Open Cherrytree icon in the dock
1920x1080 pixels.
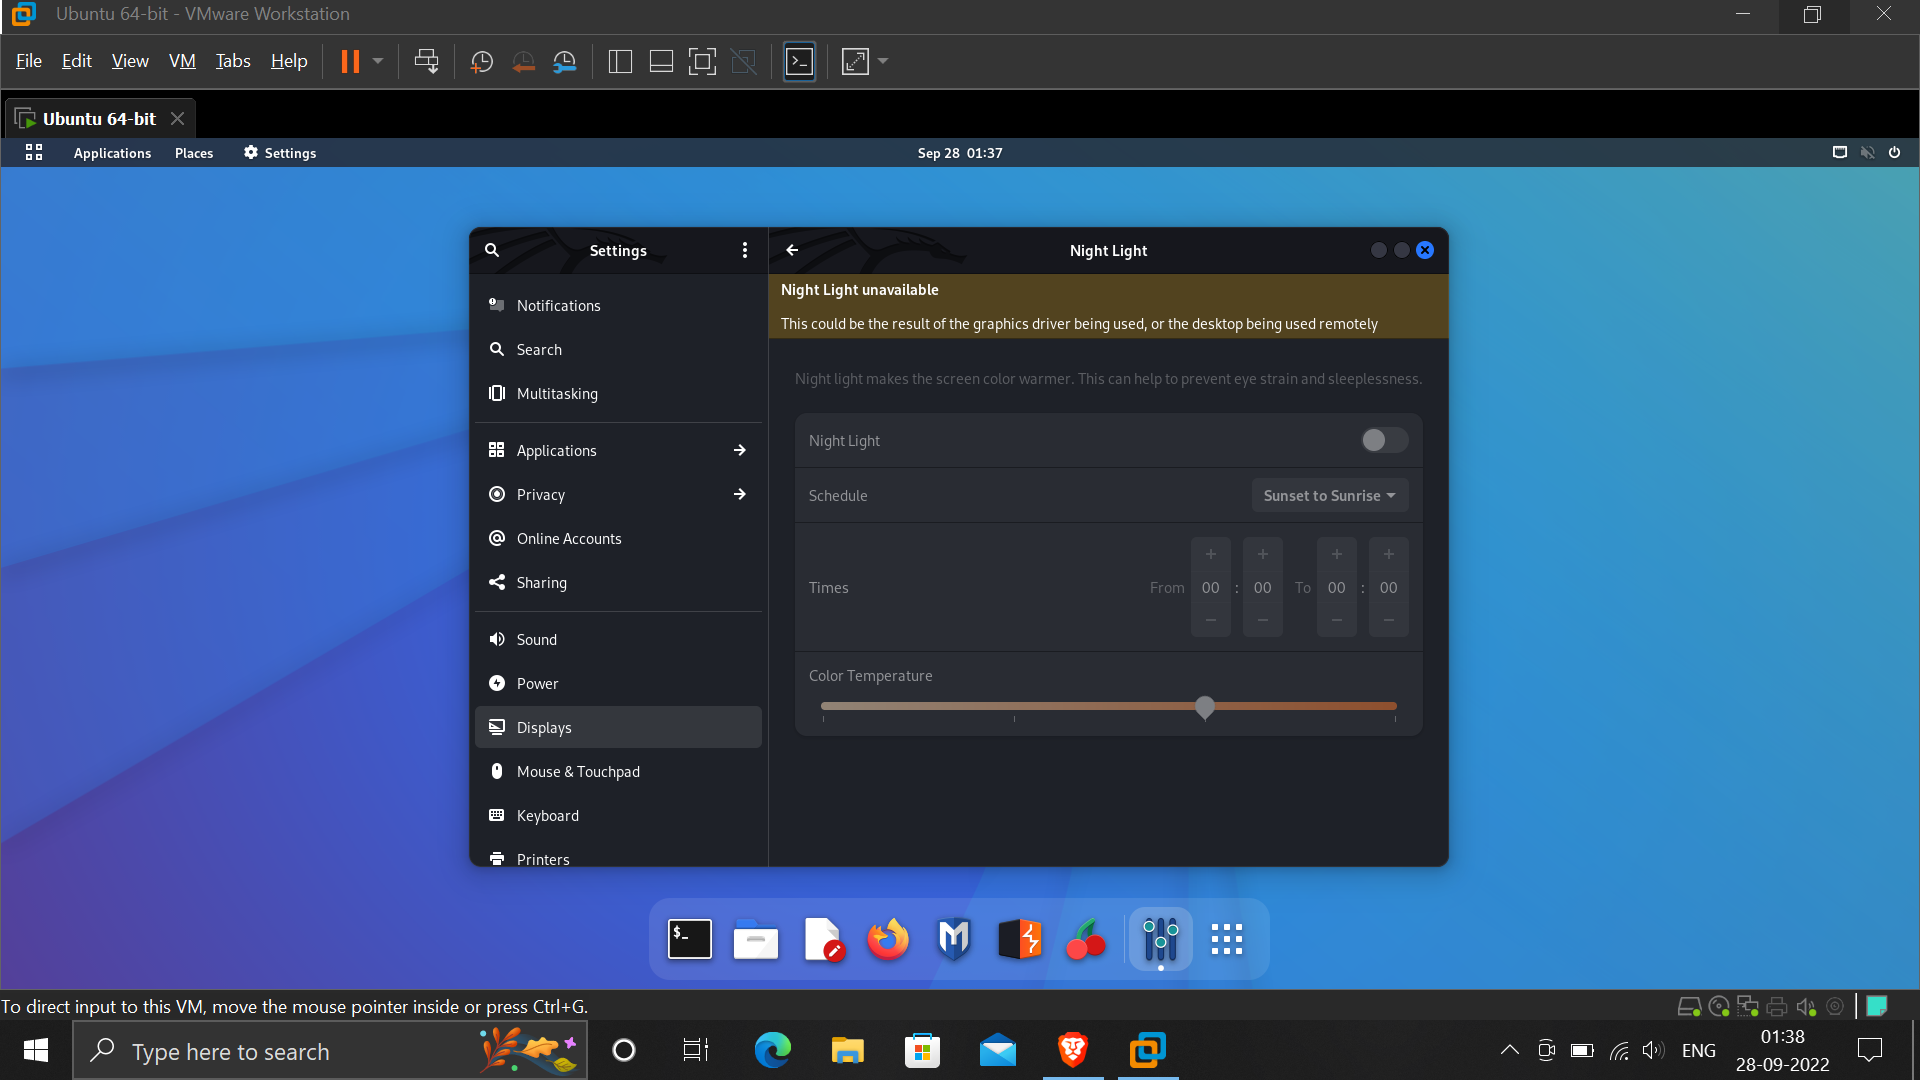point(1086,939)
